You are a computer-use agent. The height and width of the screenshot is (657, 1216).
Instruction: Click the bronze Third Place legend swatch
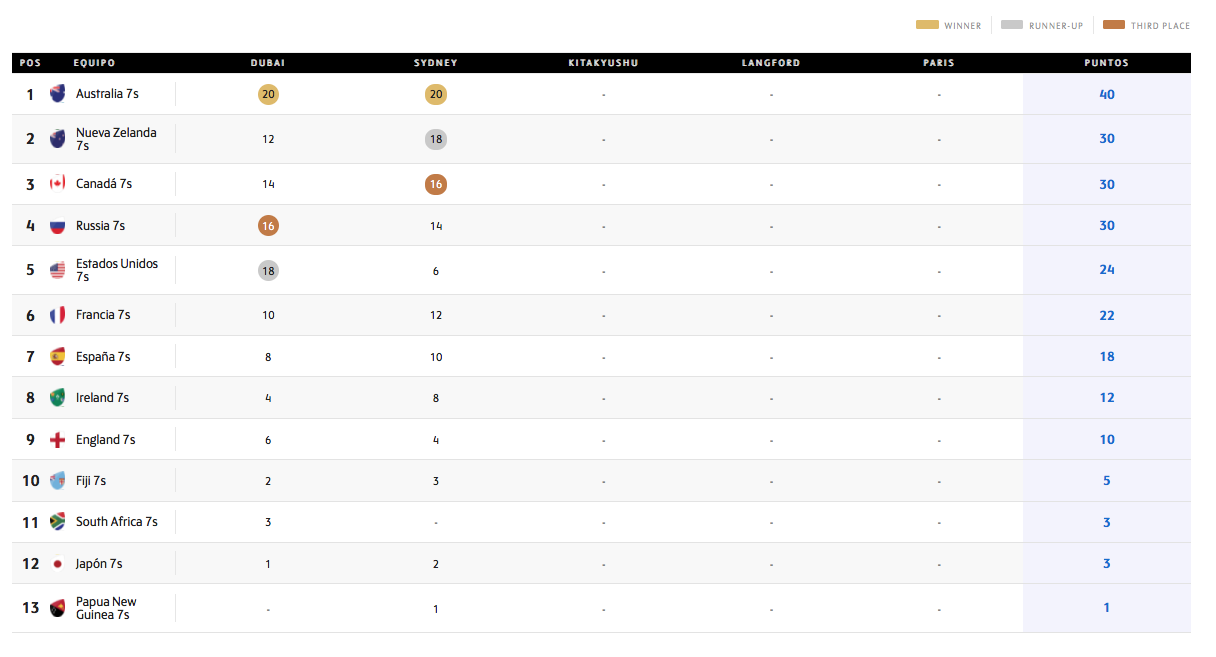(1113, 25)
